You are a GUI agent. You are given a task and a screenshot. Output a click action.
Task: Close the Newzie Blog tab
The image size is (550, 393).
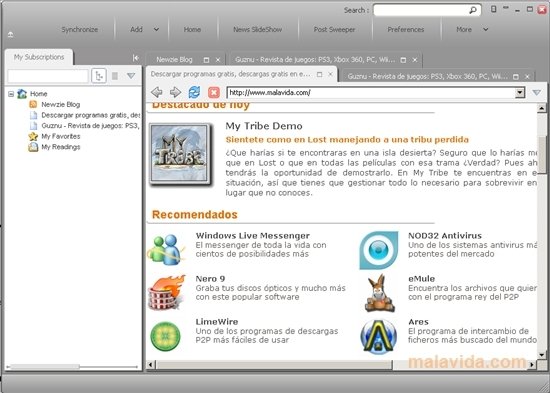(218, 60)
